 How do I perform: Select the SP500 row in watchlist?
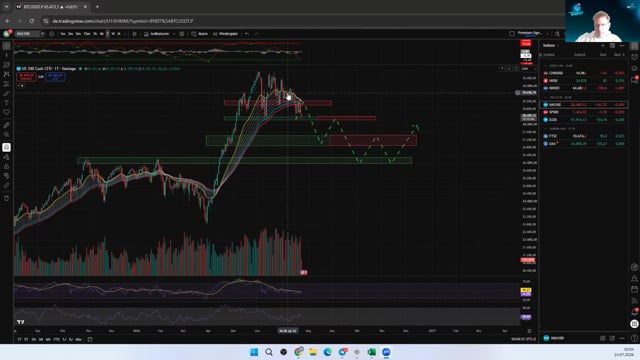[584, 112]
